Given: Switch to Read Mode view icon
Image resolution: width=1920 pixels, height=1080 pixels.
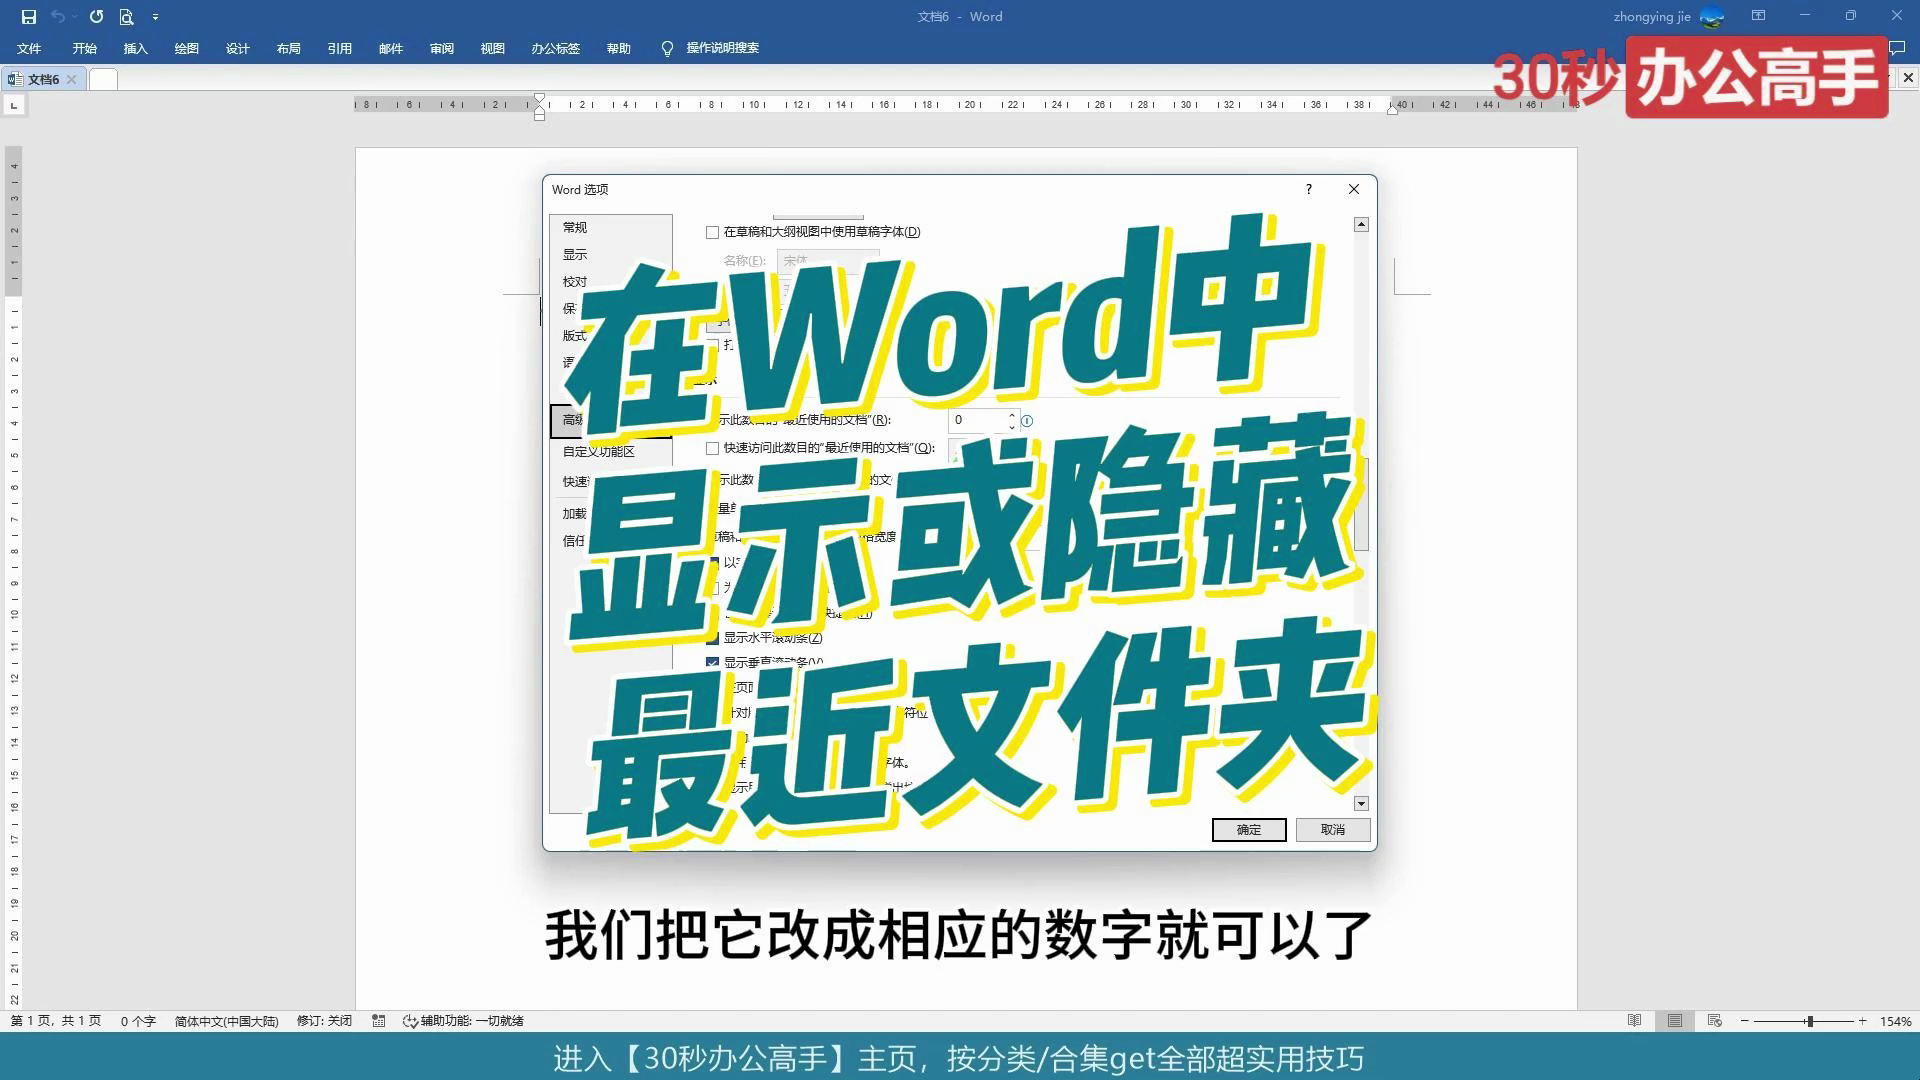Looking at the screenshot, I should coord(1634,1021).
